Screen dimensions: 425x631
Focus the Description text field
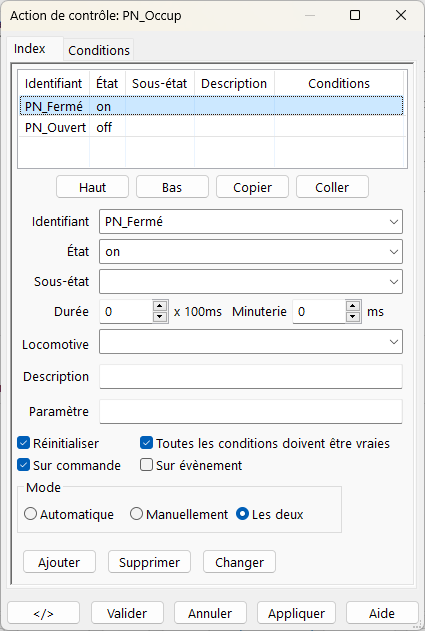(251, 376)
